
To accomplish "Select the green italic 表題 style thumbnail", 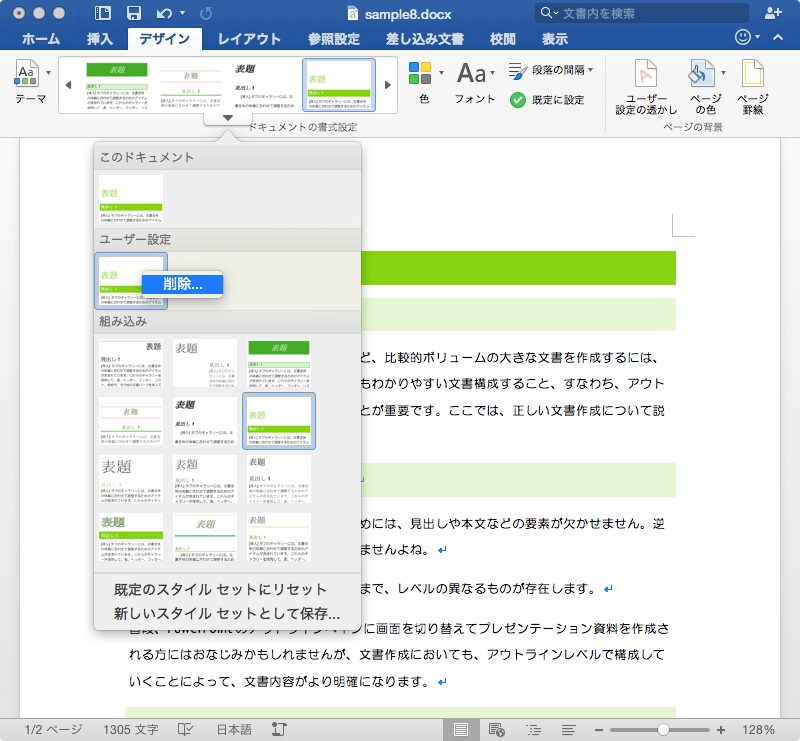I will tap(205, 537).
